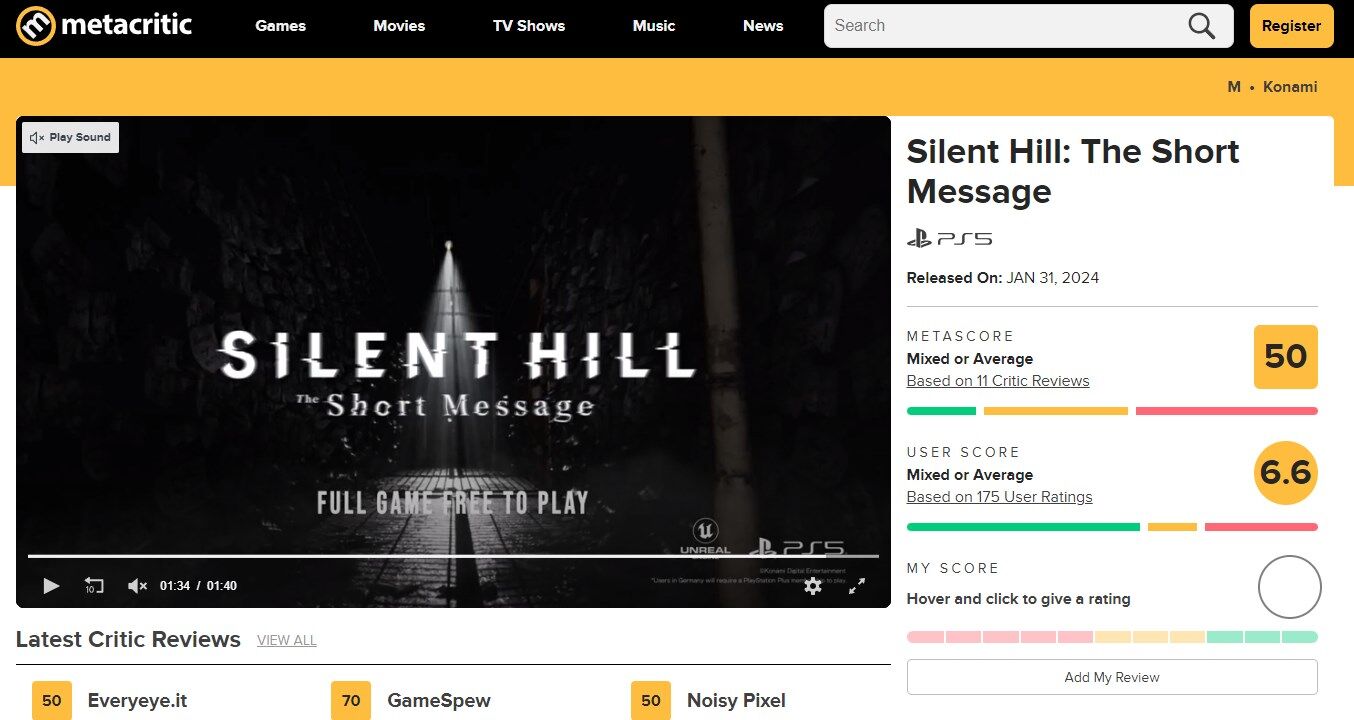1354x720 pixels.
Task: Click the GameSpew score 70 badge
Action: tap(351, 701)
